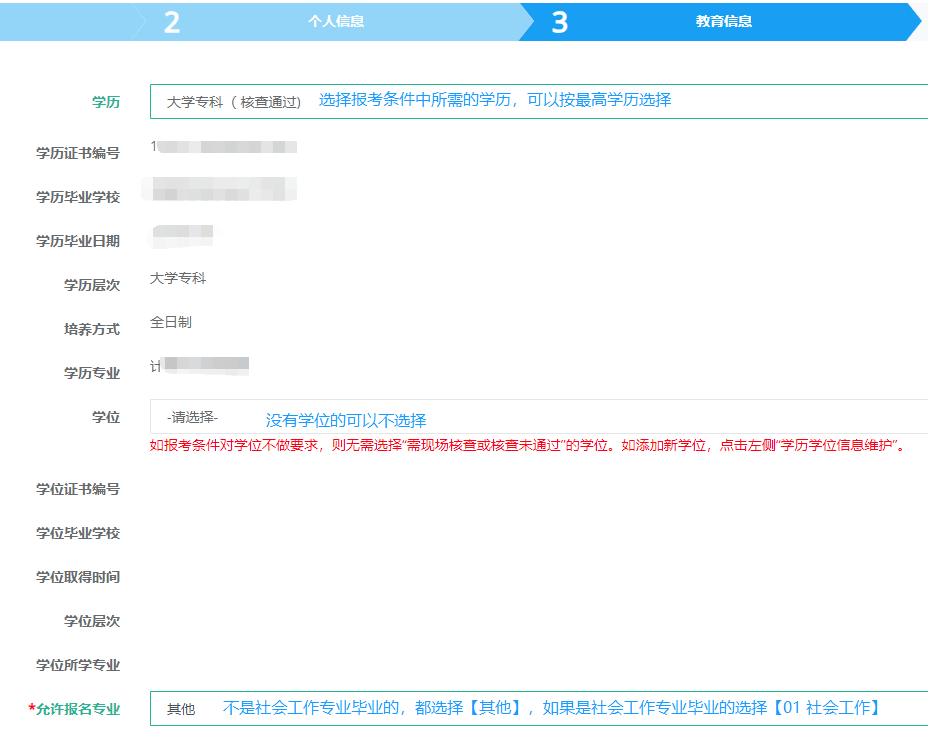Click the 学位证书编号 field label
928x729 pixels.
point(78,489)
